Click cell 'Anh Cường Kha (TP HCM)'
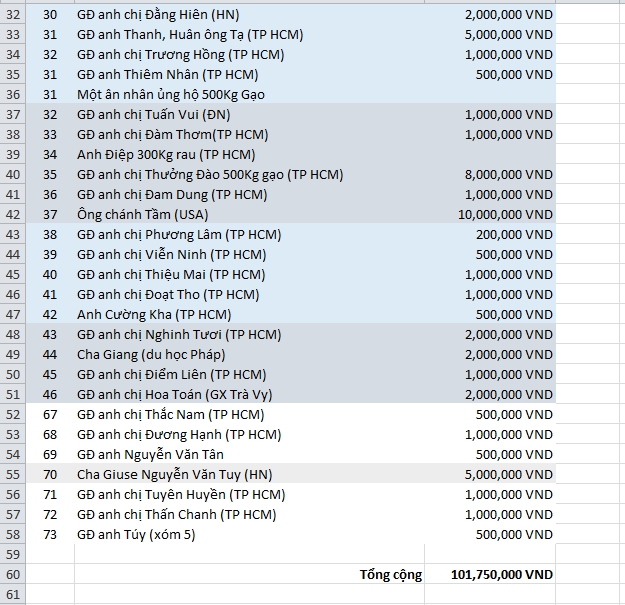 click(250, 314)
